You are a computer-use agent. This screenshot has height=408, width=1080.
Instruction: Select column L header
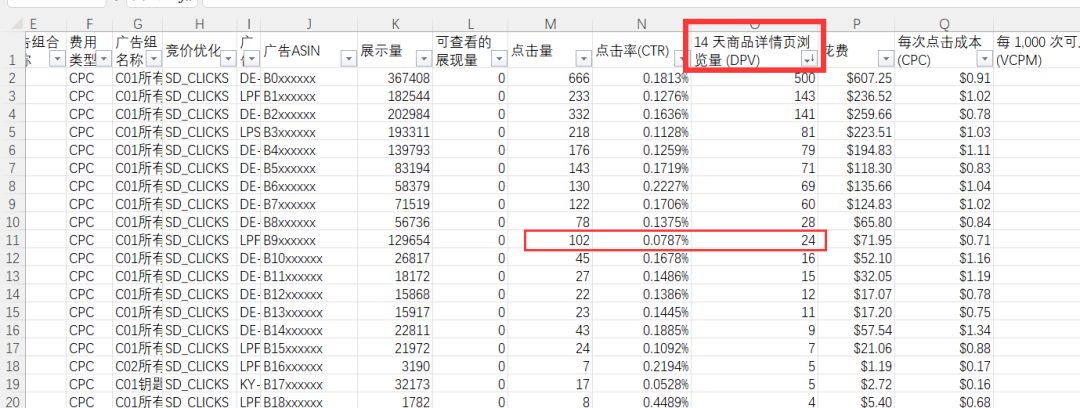pyautogui.click(x=470, y=25)
